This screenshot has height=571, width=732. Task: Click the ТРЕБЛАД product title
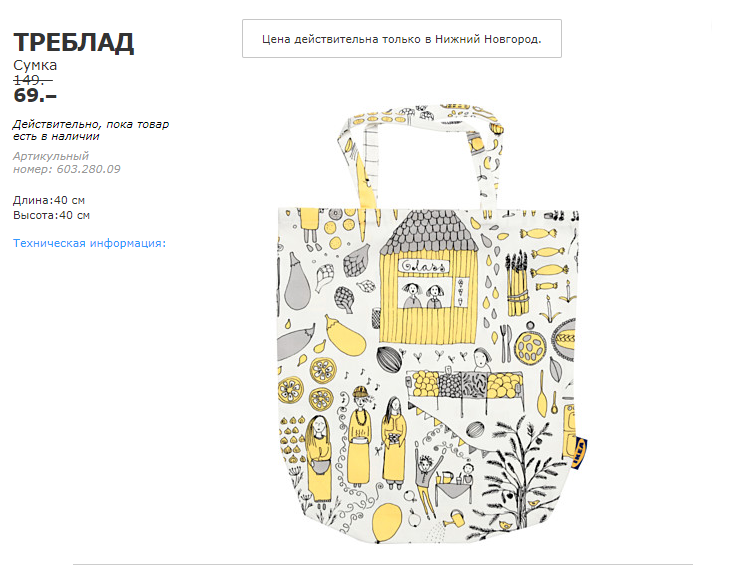74,42
